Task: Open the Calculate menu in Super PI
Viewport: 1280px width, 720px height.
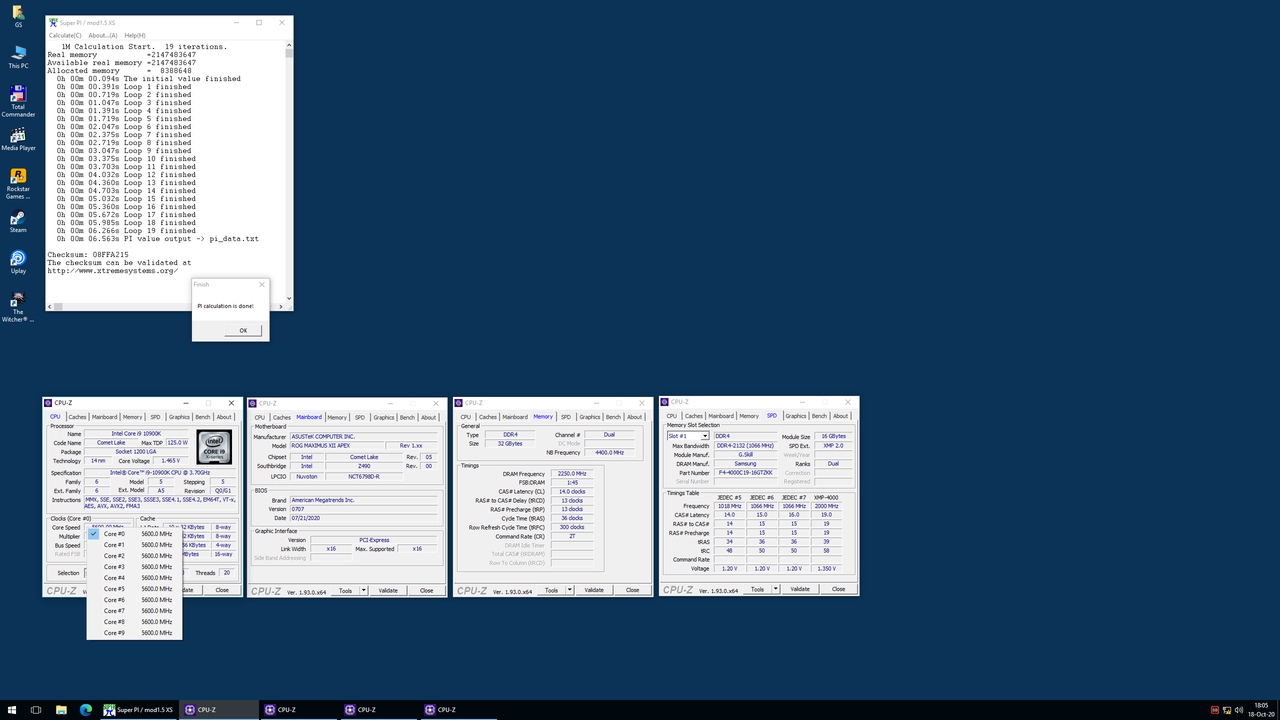Action: [x=65, y=35]
